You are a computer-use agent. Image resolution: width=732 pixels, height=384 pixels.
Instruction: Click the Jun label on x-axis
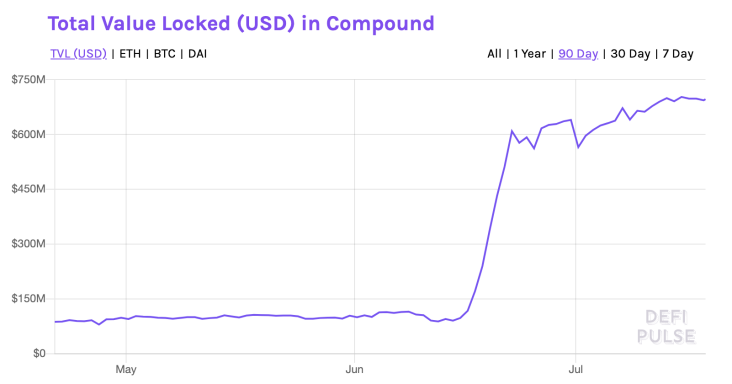coord(354,370)
